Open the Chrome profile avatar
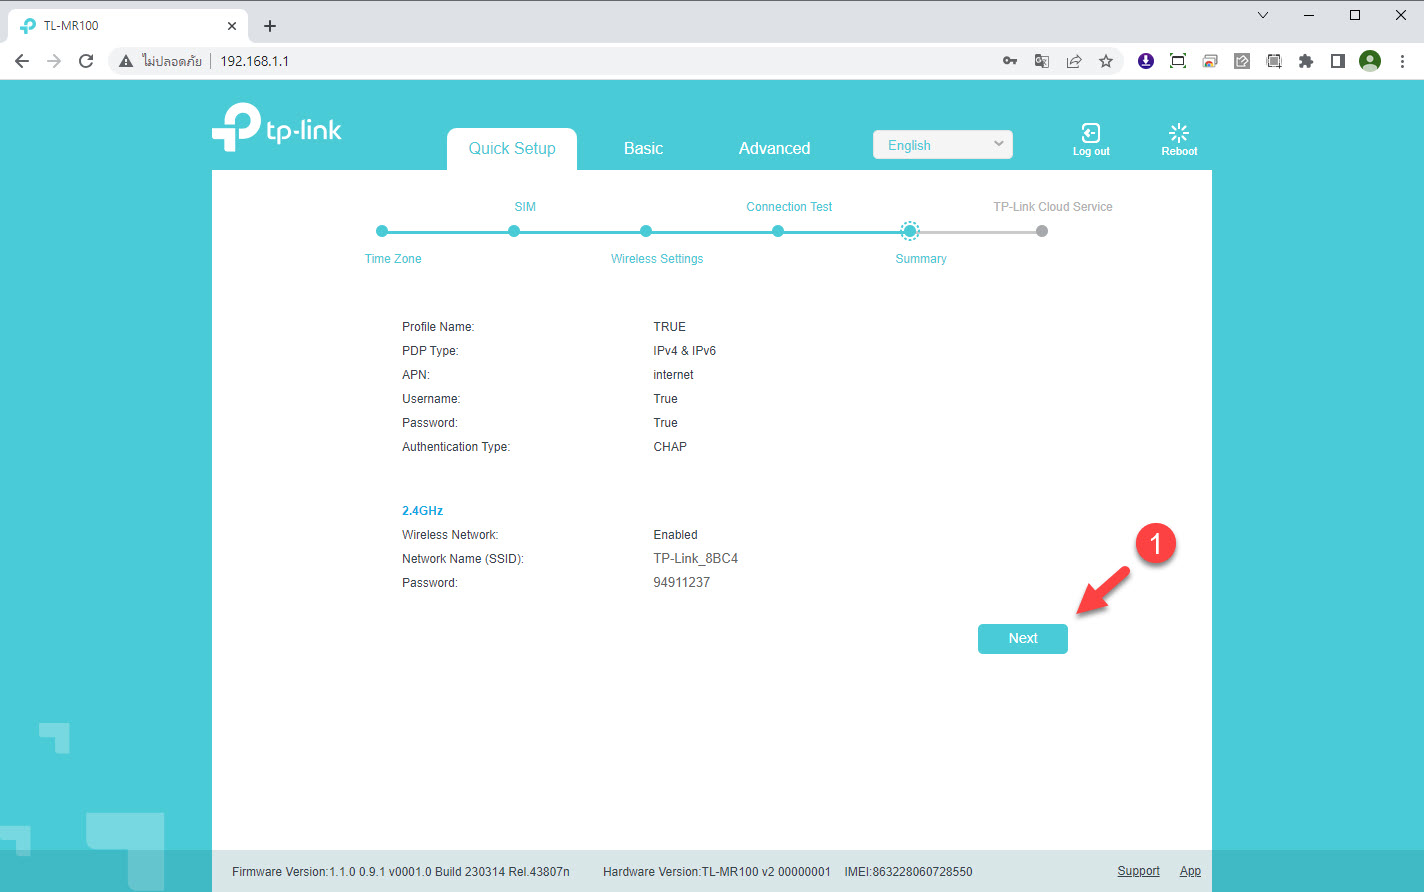 pos(1370,61)
